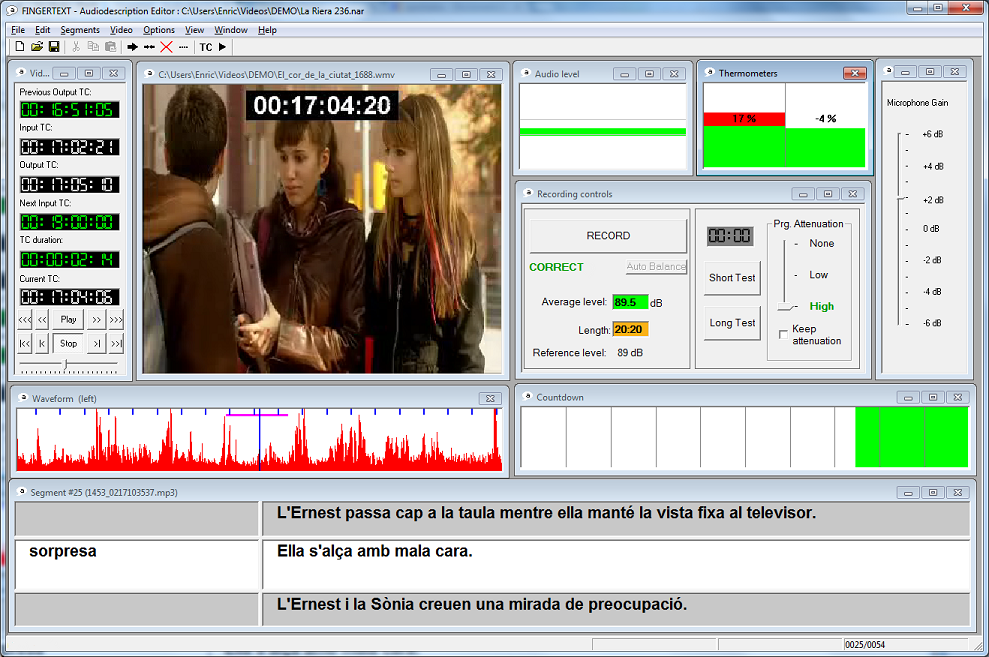
Task: Click the two inward-pointing arrows toolbar icon
Action: click(x=149, y=47)
